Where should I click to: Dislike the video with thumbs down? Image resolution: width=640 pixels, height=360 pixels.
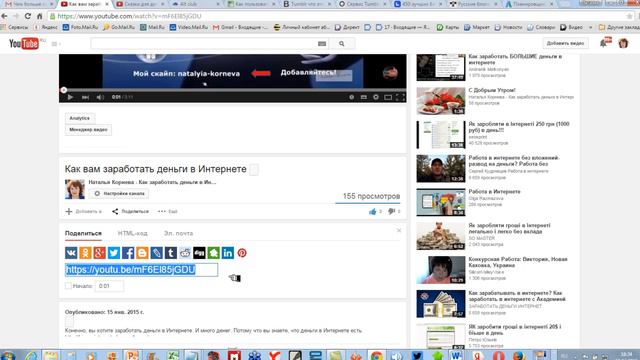(x=392, y=211)
